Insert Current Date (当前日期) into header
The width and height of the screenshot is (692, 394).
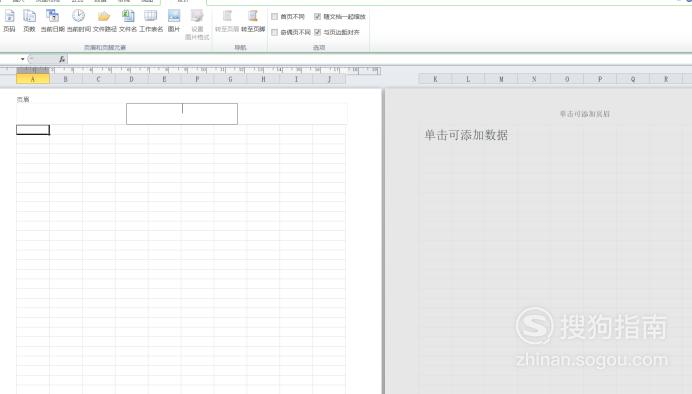tap(53, 21)
